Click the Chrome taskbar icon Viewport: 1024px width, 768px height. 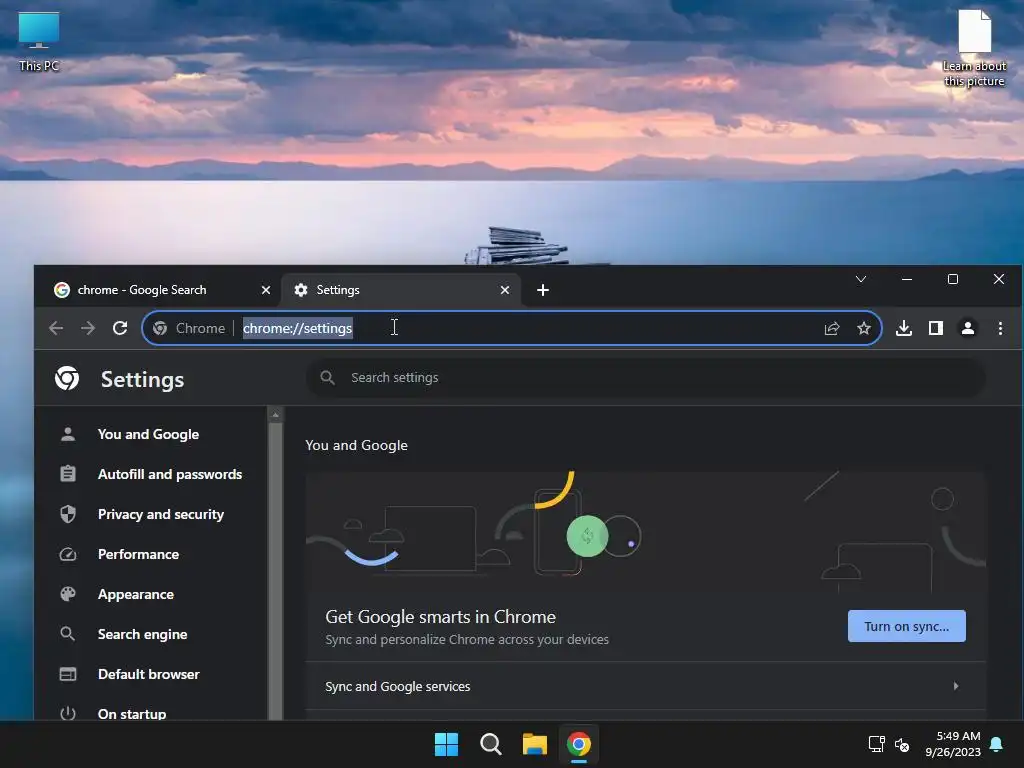pyautogui.click(x=579, y=744)
